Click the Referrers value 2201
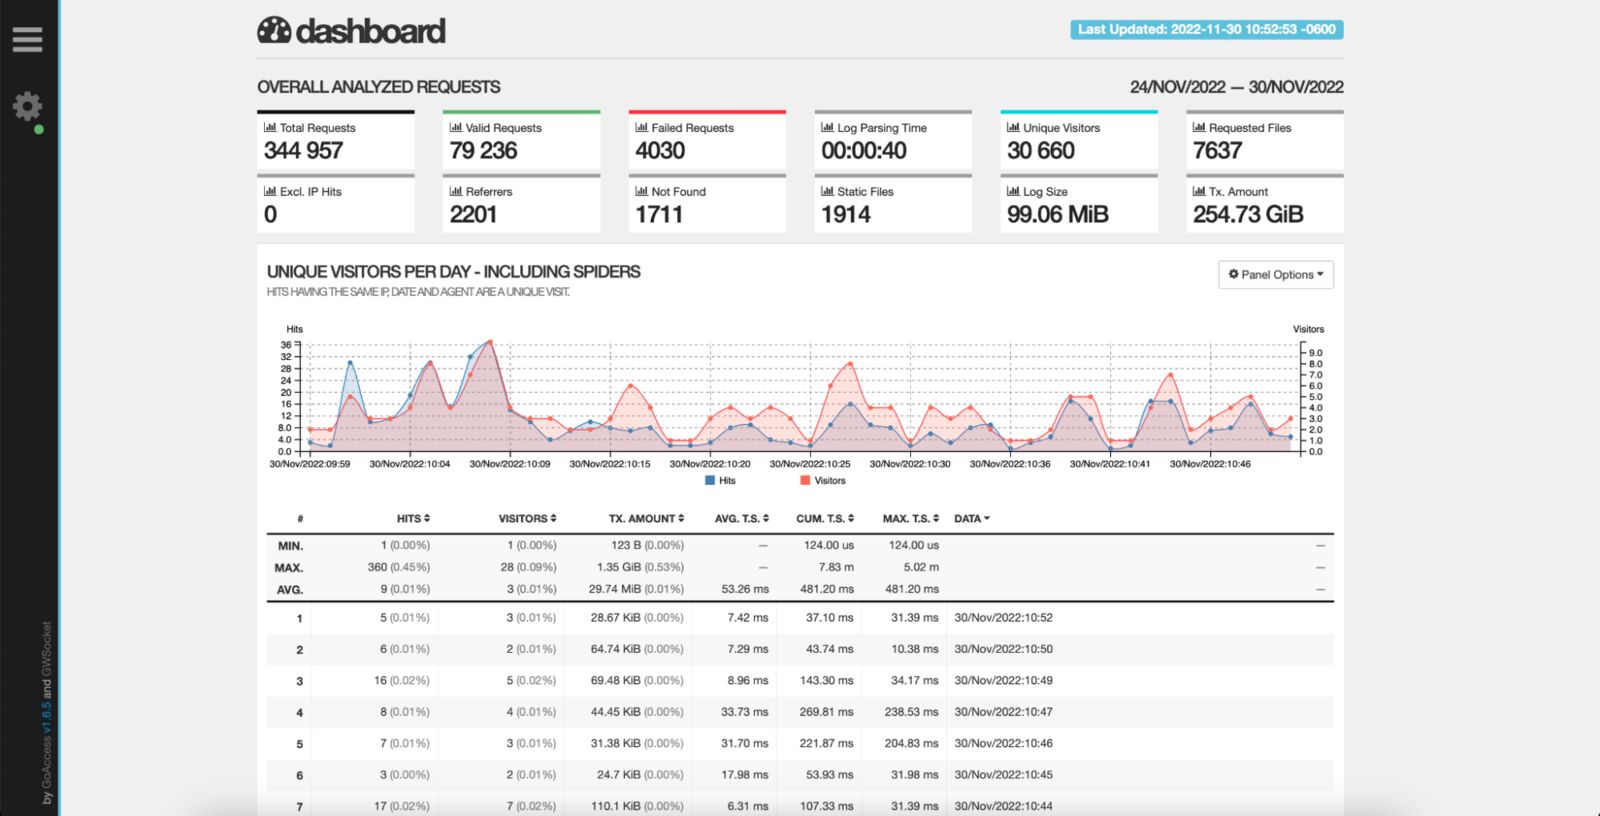 pyautogui.click(x=473, y=214)
